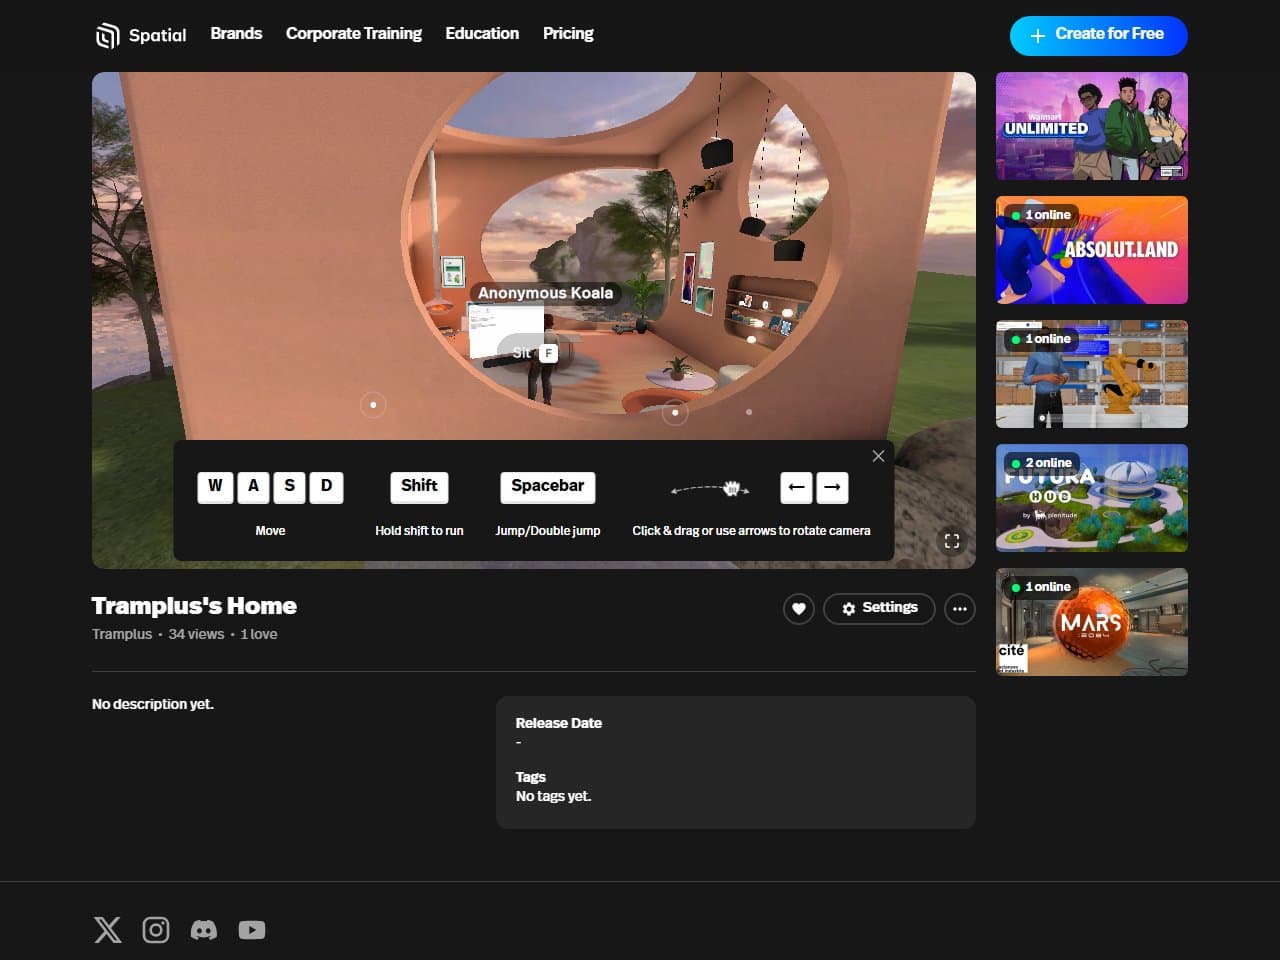Open the Brands menu item
Screen dimensions: 1280x960
[236, 34]
